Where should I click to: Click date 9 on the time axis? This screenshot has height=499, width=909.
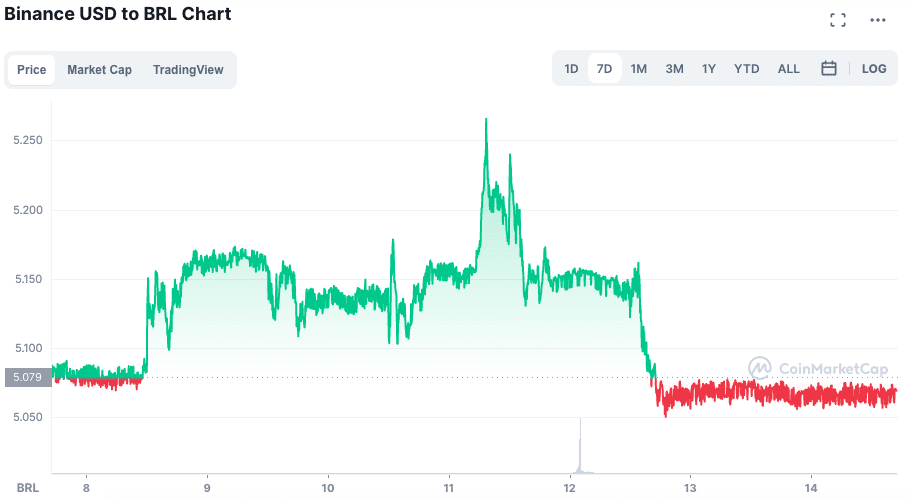[x=207, y=488]
